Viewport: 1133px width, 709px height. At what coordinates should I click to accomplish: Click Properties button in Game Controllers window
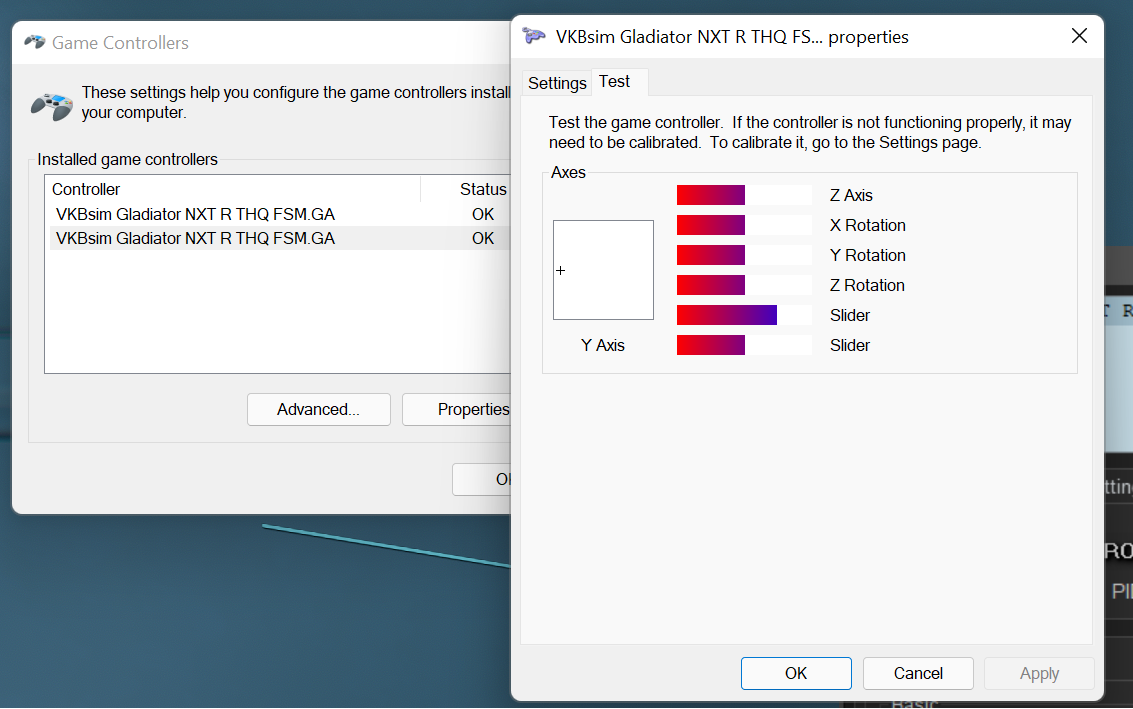point(457,410)
